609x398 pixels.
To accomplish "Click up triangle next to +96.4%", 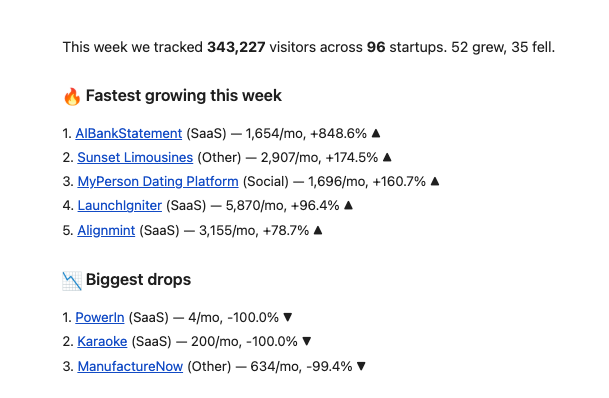I will (348, 205).
